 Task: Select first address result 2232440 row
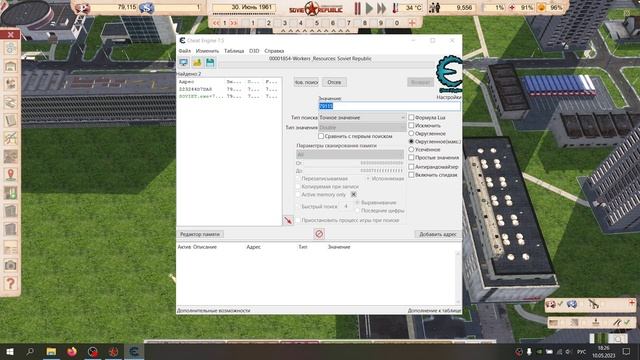[x=229, y=89]
